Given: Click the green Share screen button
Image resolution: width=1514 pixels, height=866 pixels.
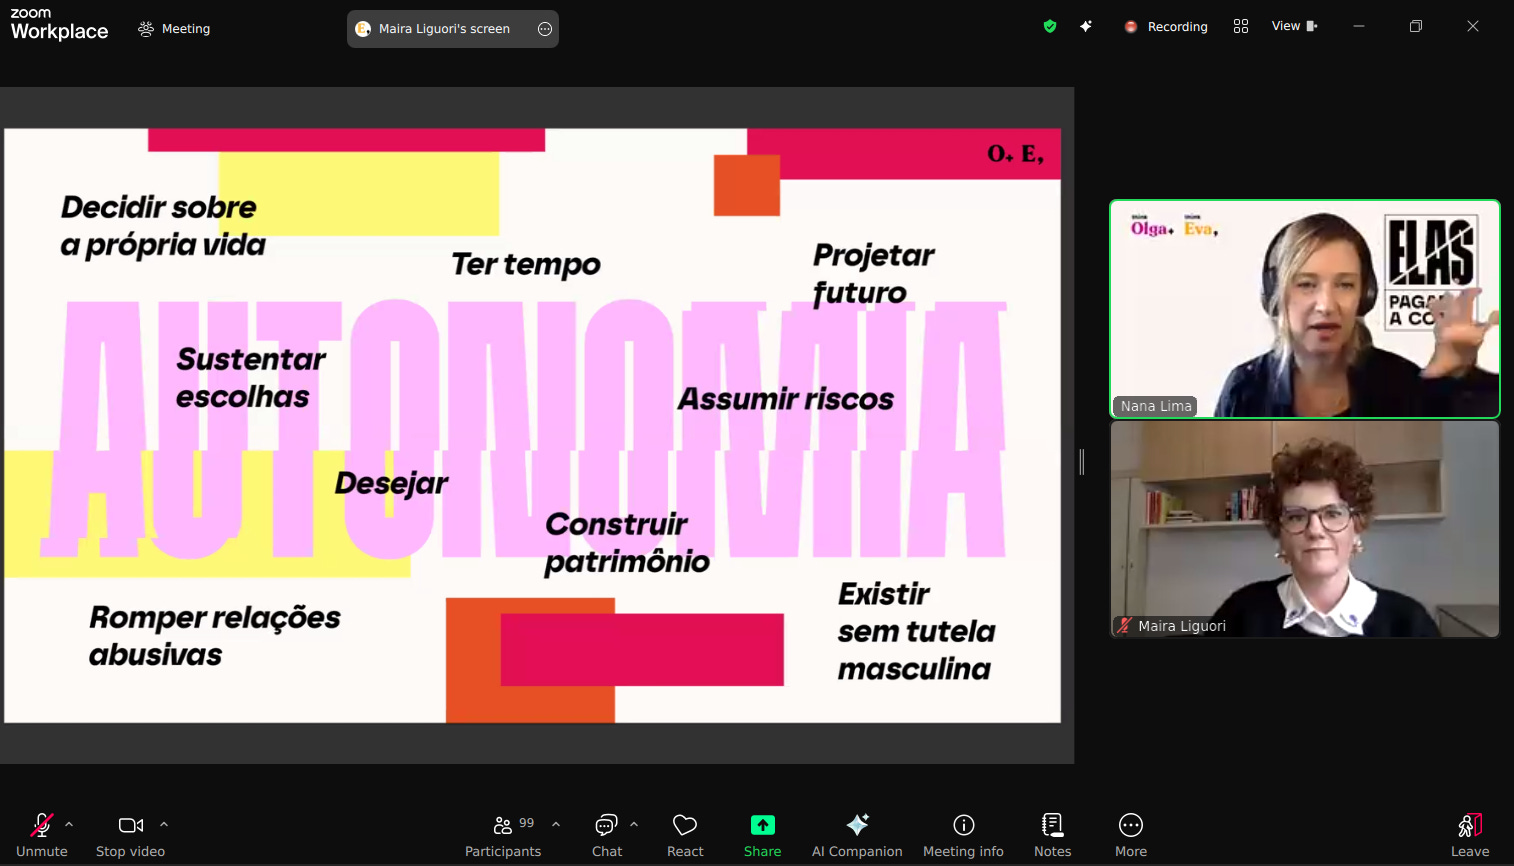Looking at the screenshot, I should click(x=763, y=835).
